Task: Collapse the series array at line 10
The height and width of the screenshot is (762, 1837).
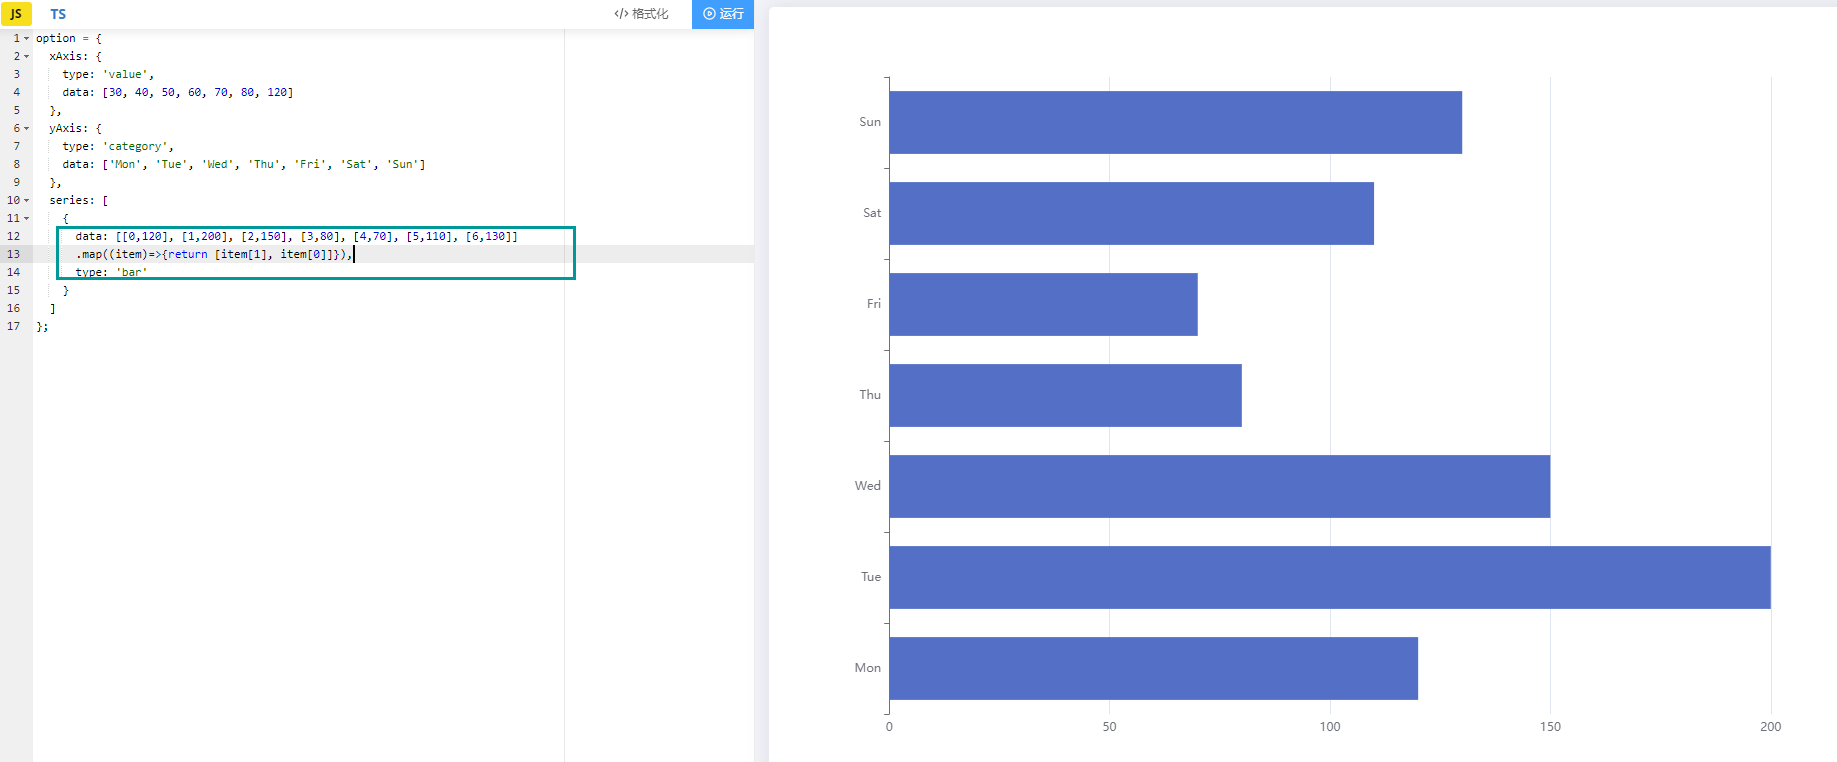Action: click(x=27, y=201)
